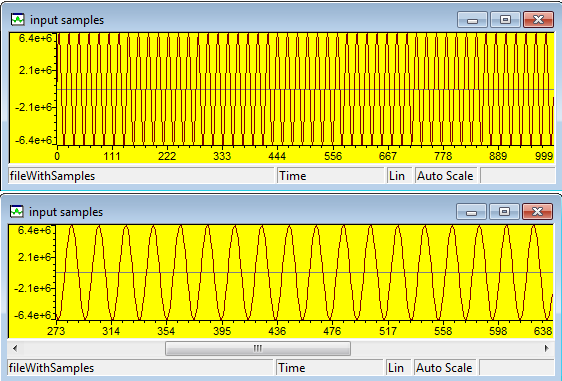Click the 2.1e+6 y-axis label in the bottom graph

click(34, 257)
